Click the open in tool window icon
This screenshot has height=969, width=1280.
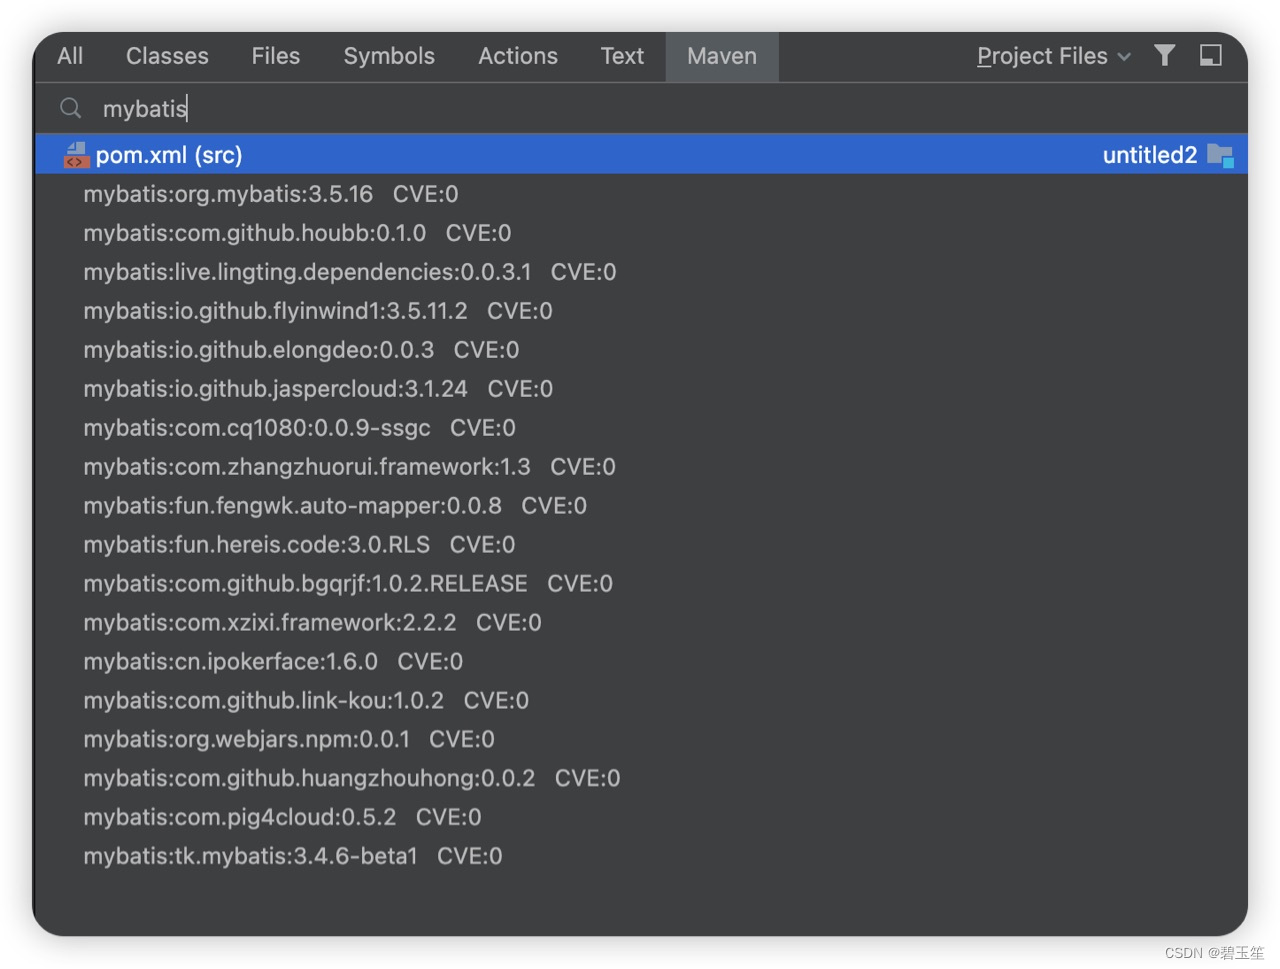pos(1210,55)
